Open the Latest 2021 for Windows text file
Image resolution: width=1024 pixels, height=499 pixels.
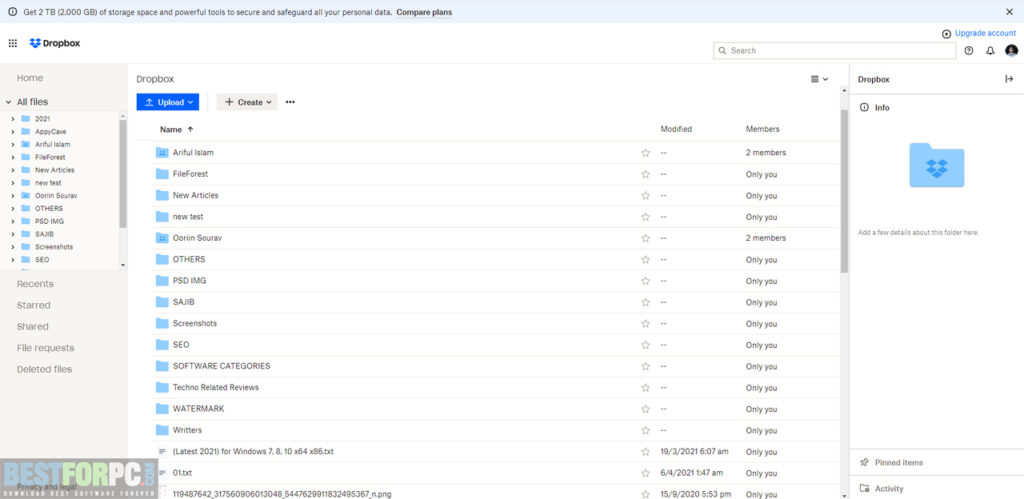(x=253, y=451)
